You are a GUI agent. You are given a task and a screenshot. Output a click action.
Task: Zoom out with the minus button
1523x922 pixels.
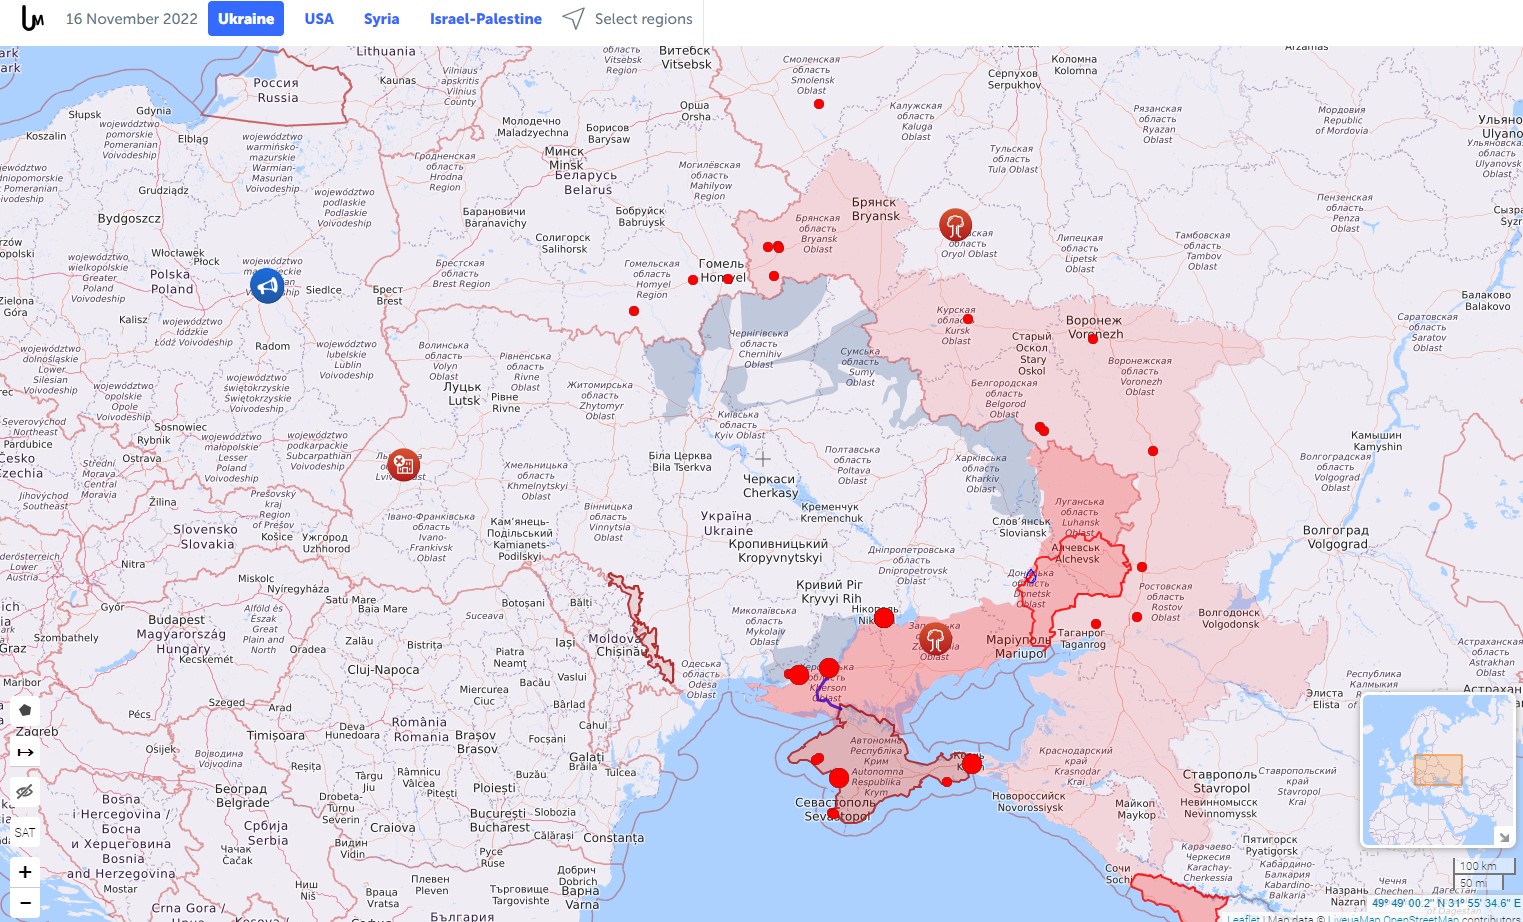pyautogui.click(x=25, y=902)
